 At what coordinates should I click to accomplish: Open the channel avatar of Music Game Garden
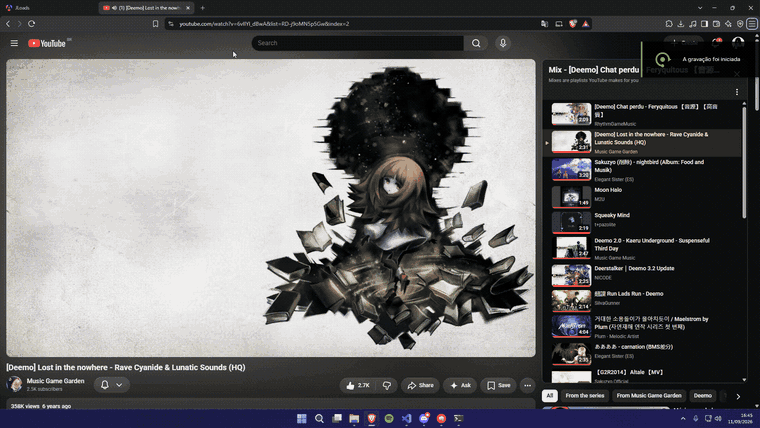(15, 384)
